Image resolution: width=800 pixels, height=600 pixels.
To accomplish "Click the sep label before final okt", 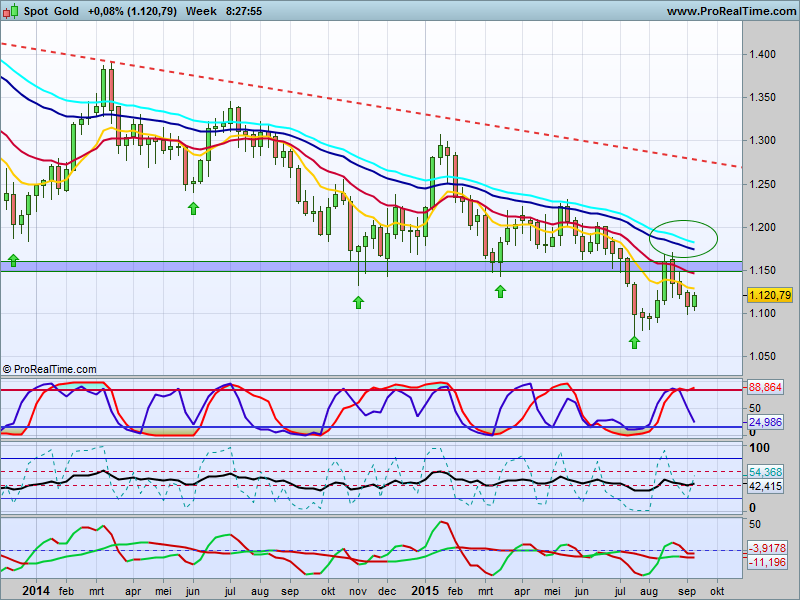I will [687, 591].
